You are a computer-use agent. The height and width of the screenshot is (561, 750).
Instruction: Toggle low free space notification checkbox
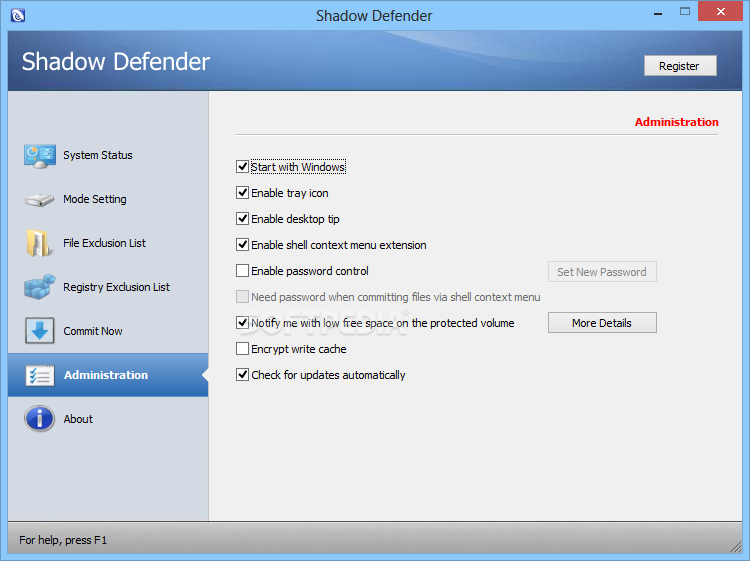pyautogui.click(x=243, y=323)
